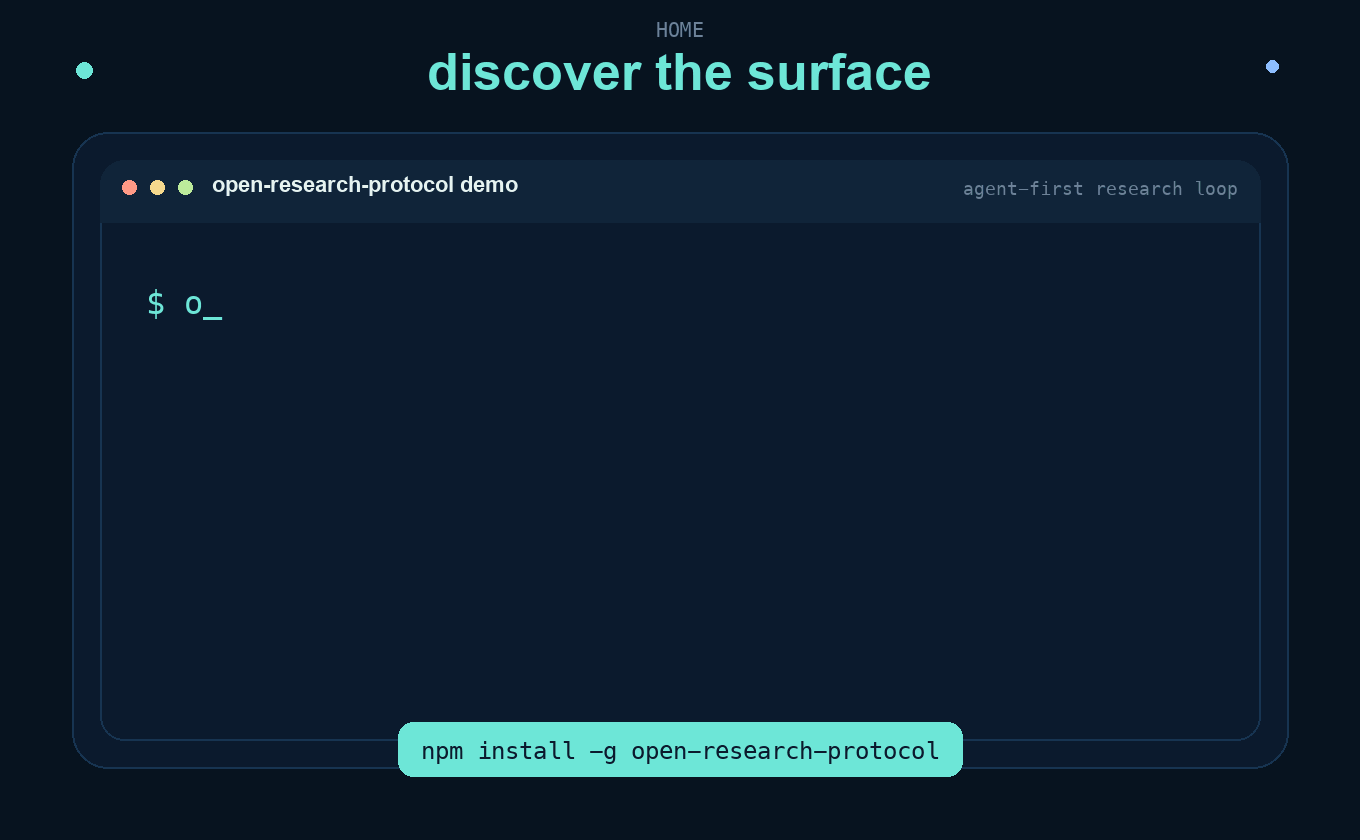Viewport: 1360px width, 840px height.
Task: Select the teal dot near the top left
Action: (85, 70)
